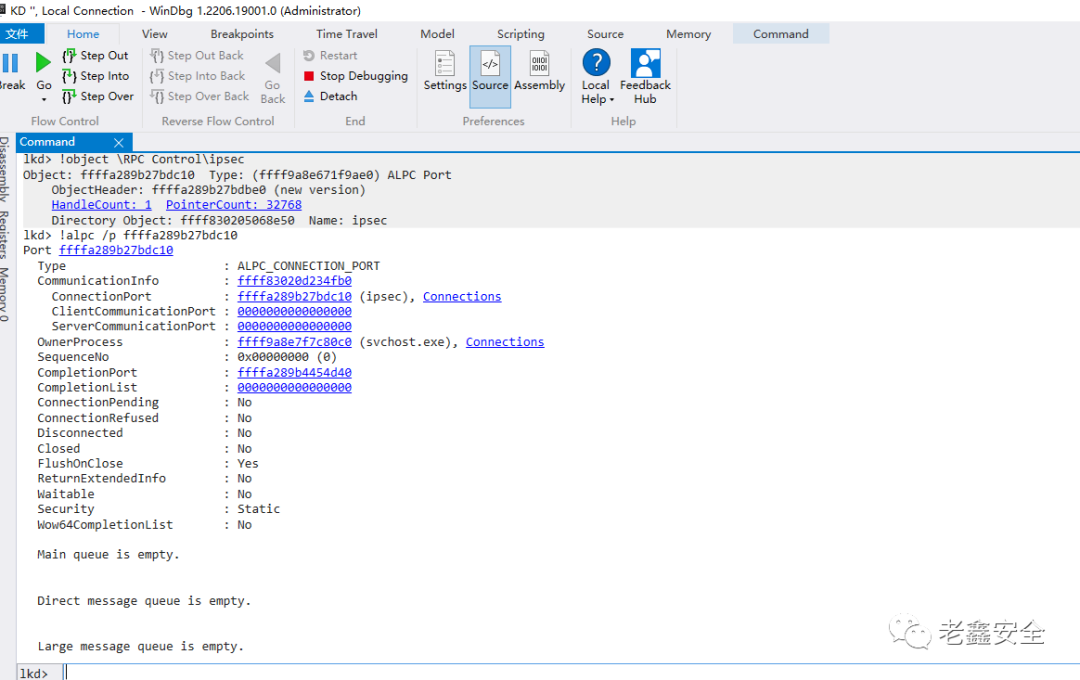Screen dimensions: 1080x680
Task: Click Step Out in Flow Control
Action: point(96,56)
